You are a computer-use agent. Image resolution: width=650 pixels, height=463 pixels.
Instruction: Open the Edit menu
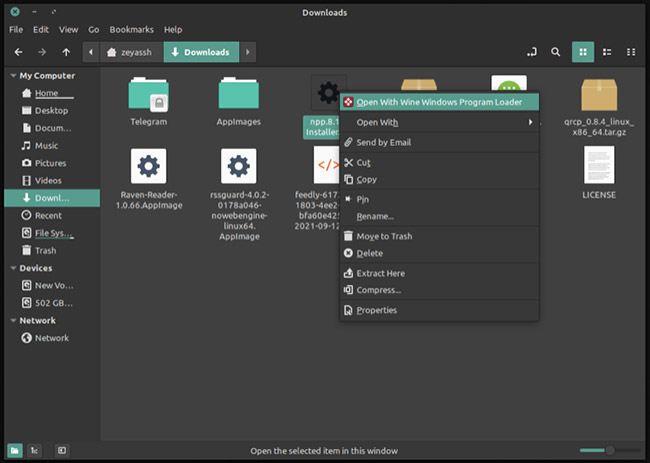click(41, 30)
